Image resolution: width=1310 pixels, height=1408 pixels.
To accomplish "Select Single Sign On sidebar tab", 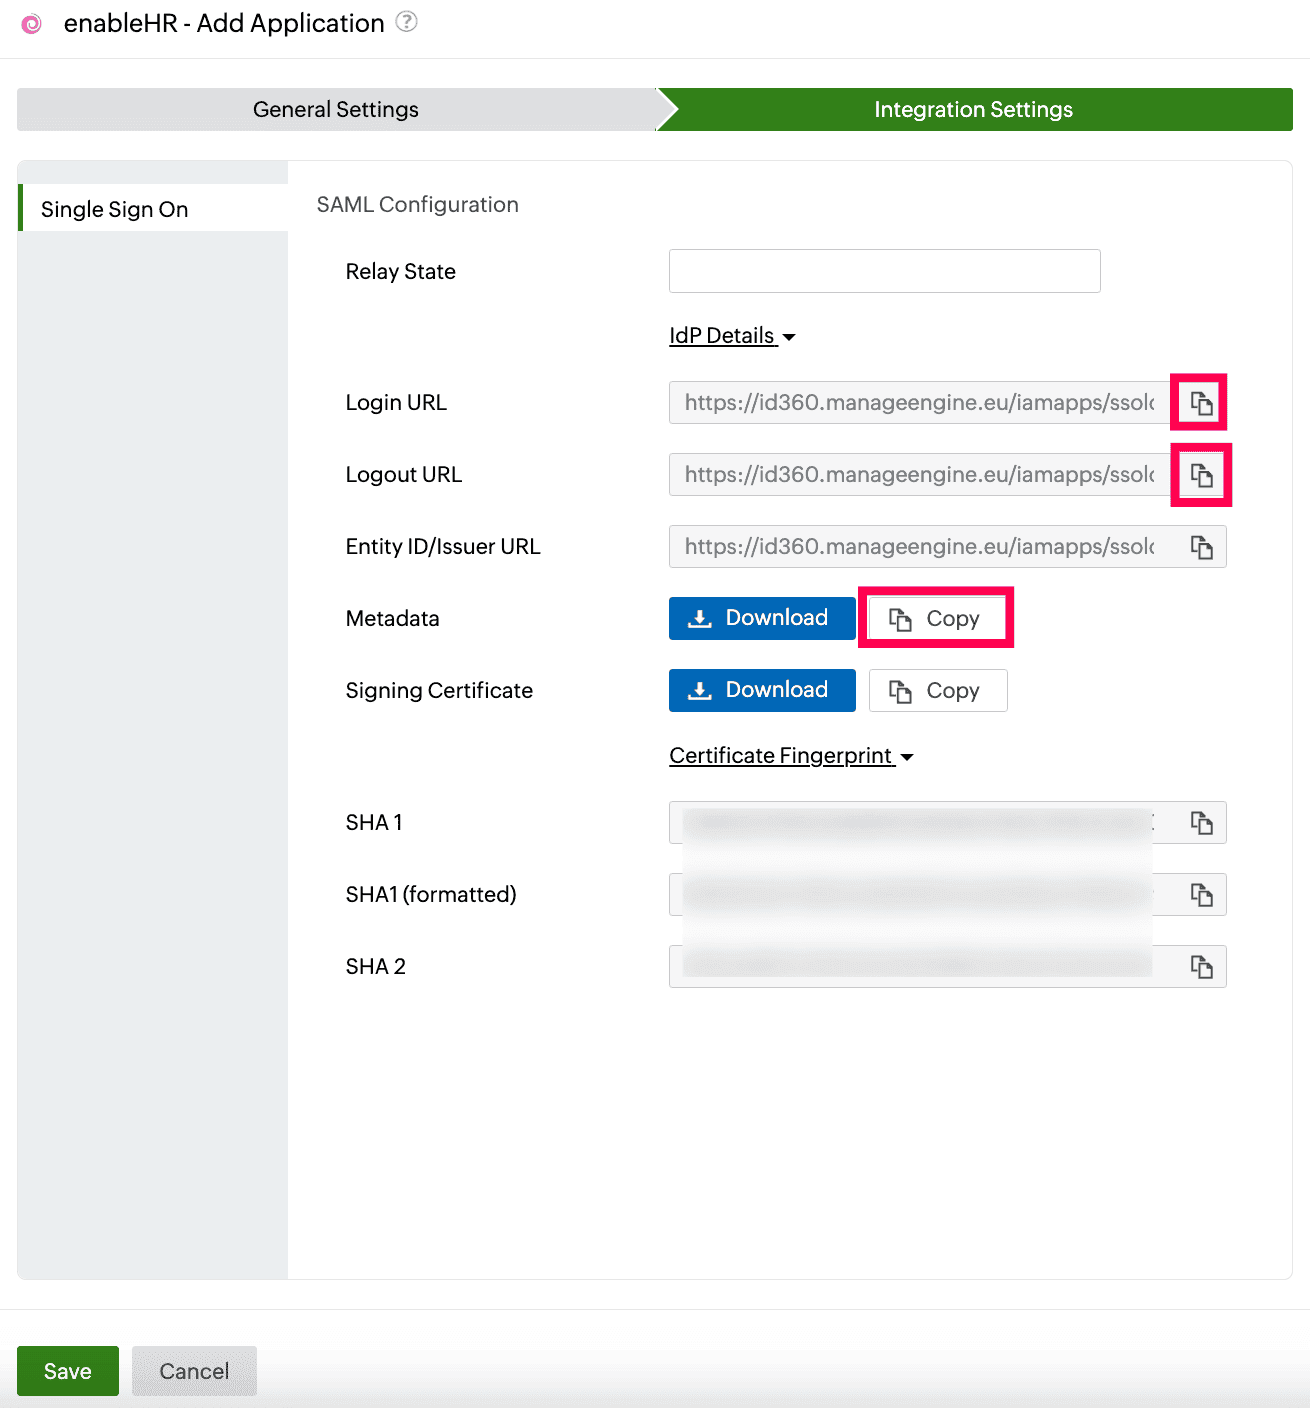I will pos(154,208).
